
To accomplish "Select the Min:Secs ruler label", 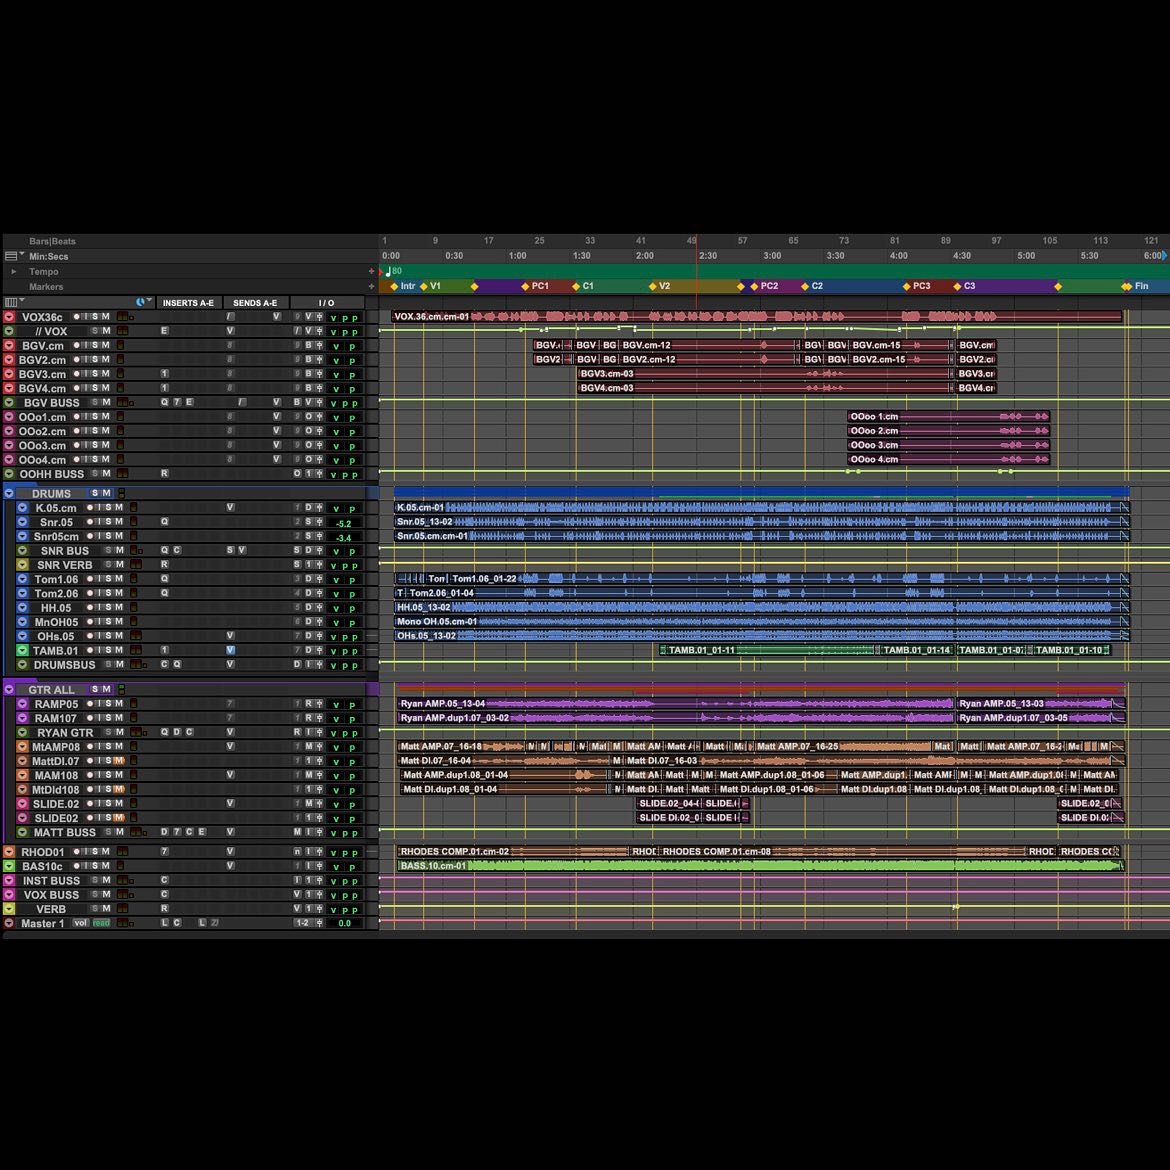I will pos(49,256).
